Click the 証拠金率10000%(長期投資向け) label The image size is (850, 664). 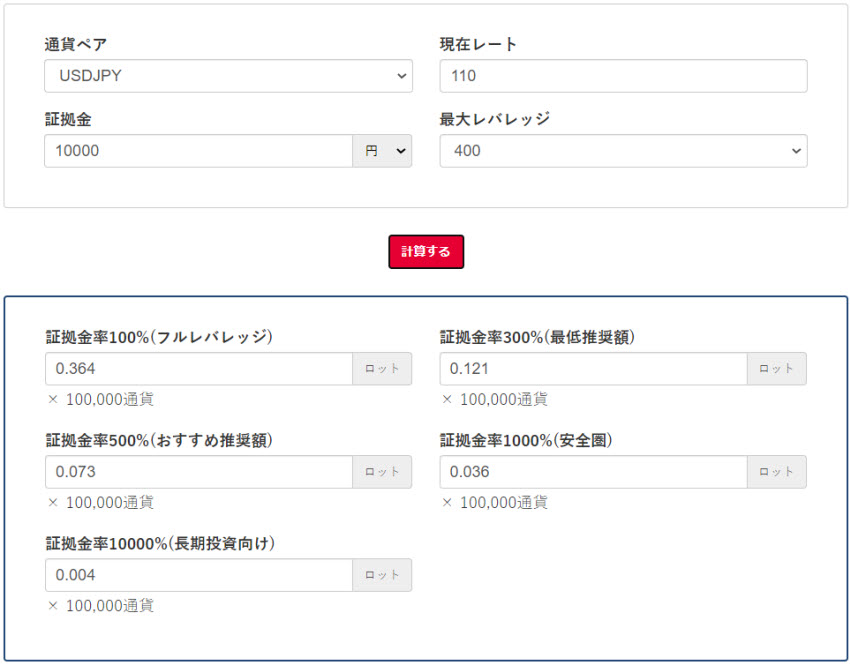[x=160, y=543]
